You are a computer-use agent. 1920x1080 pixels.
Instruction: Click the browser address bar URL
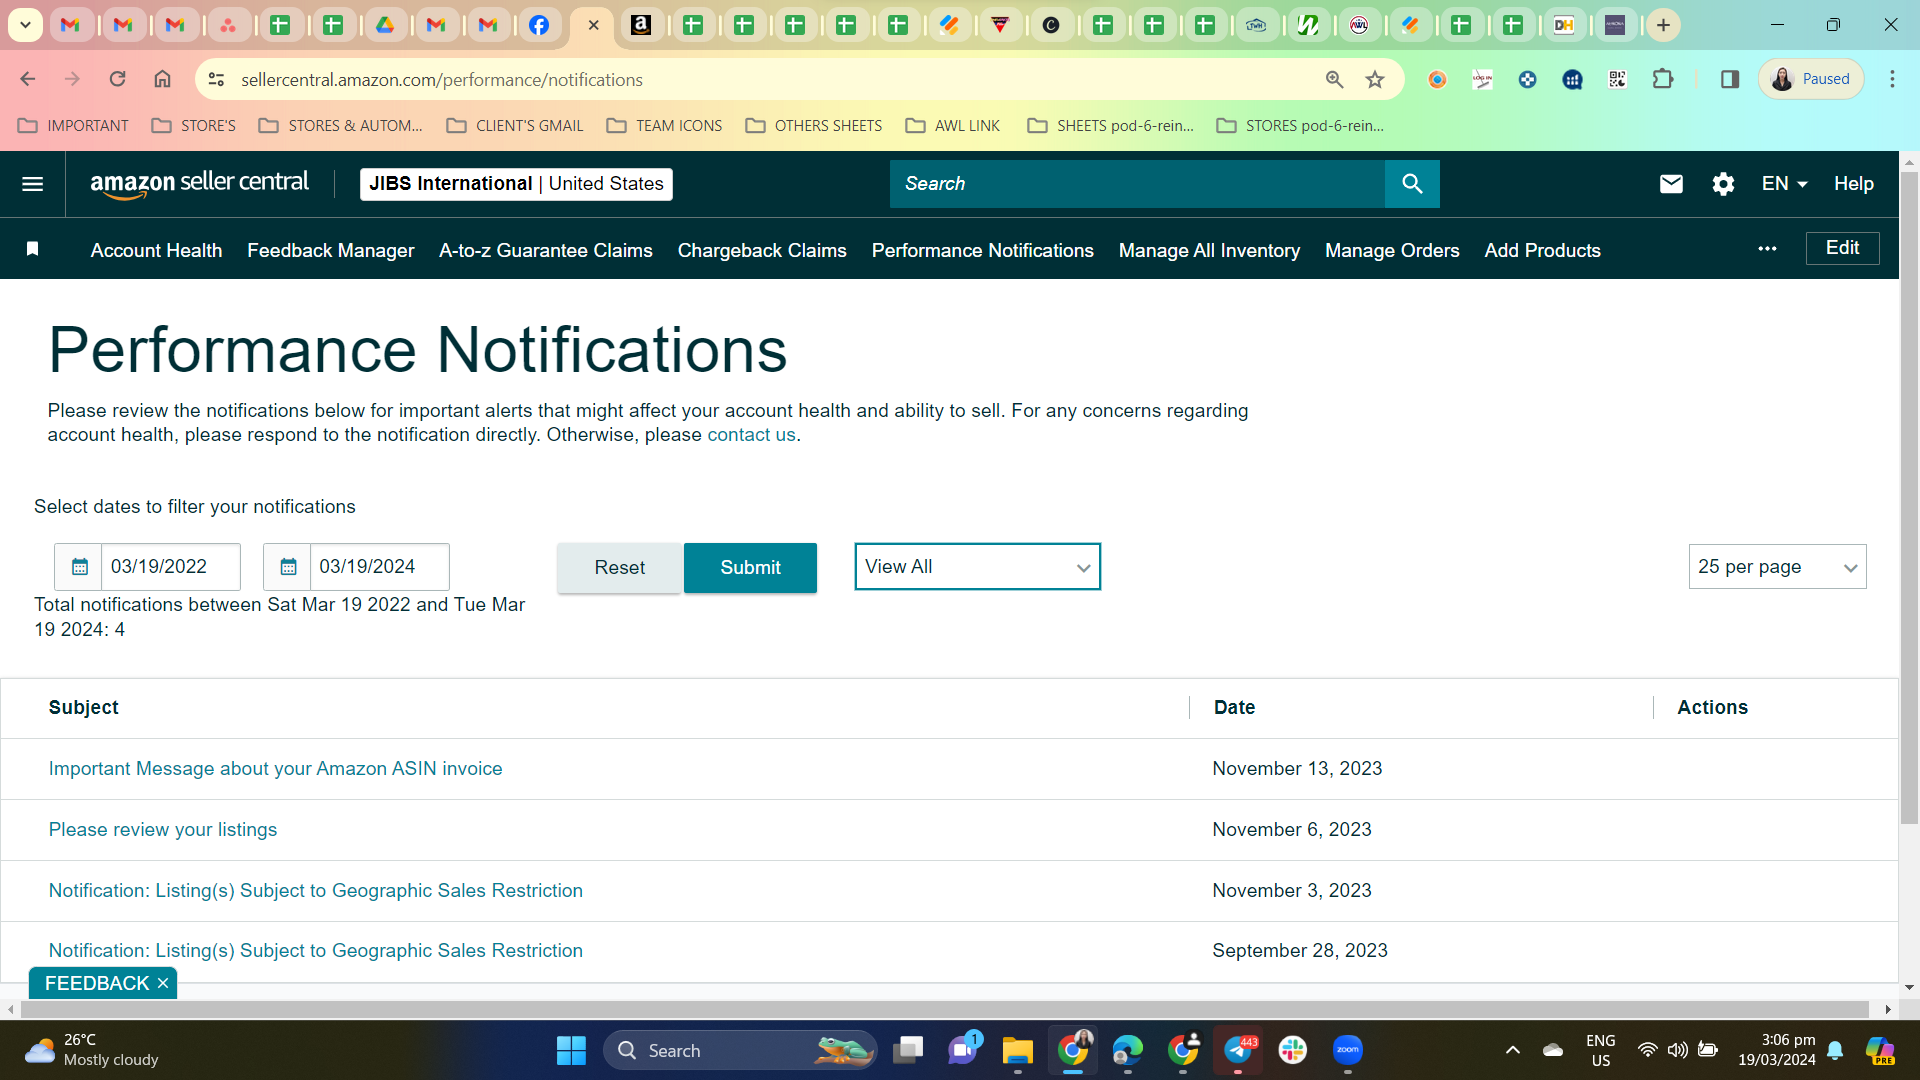[x=442, y=80]
